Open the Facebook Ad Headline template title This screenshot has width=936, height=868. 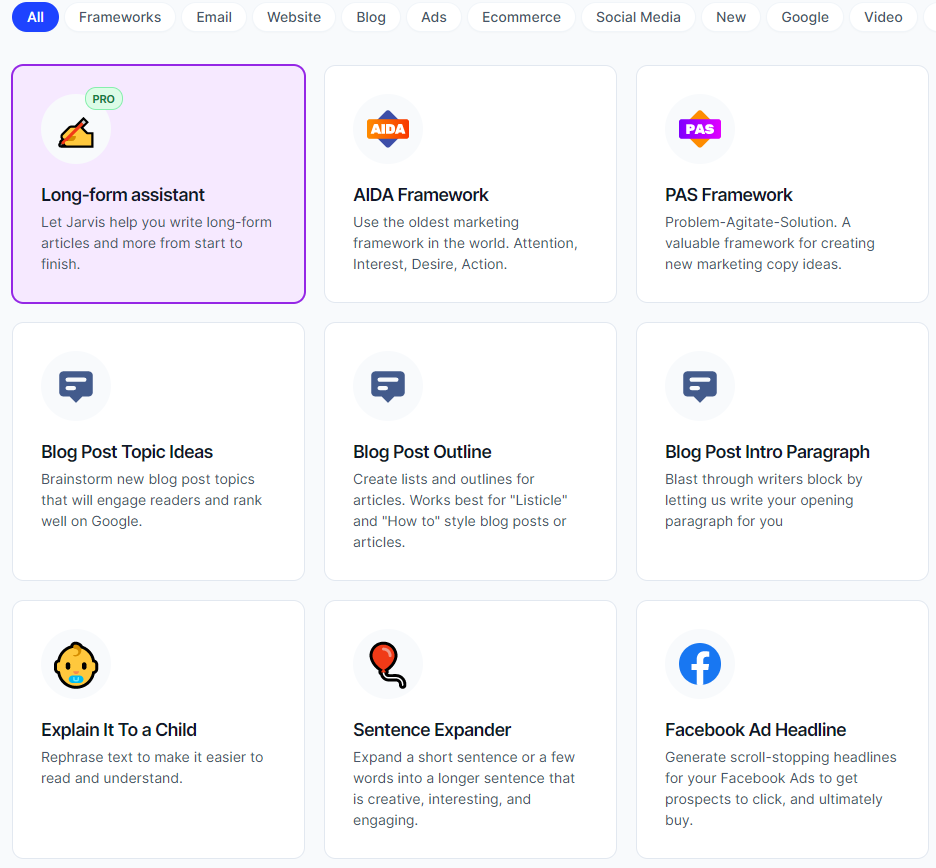tap(755, 730)
